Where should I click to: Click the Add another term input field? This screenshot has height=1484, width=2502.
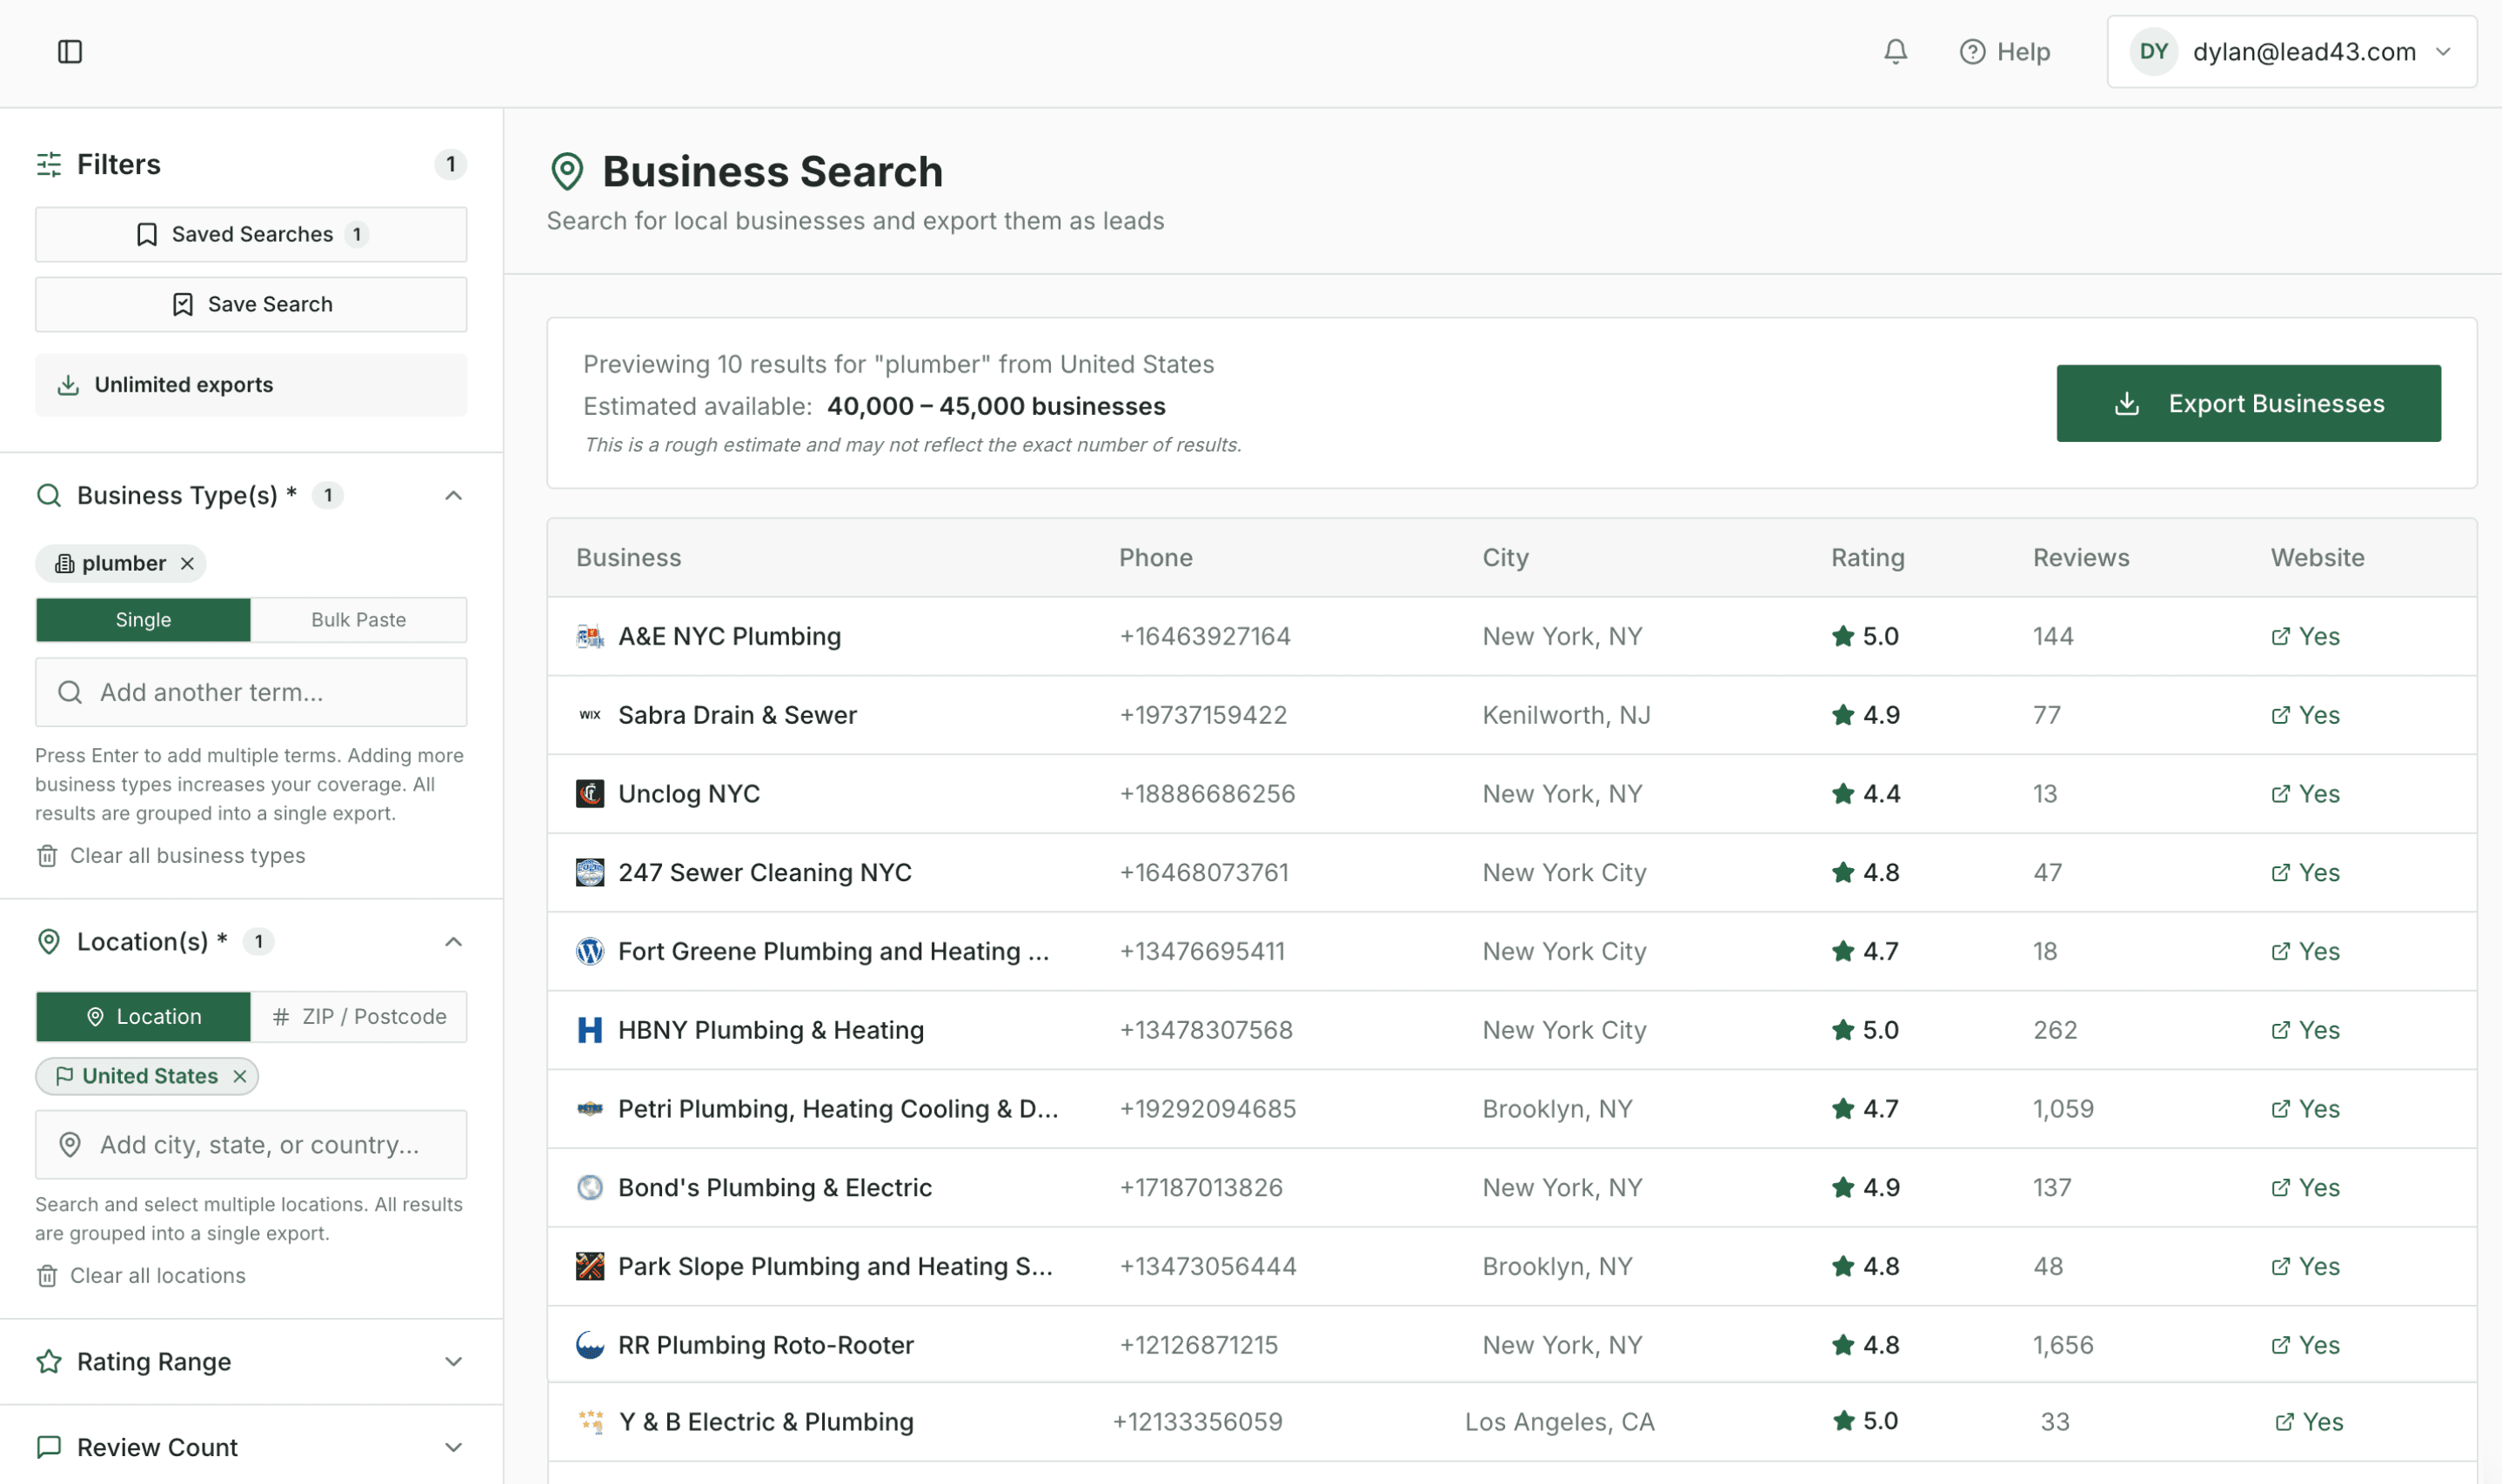(250, 691)
